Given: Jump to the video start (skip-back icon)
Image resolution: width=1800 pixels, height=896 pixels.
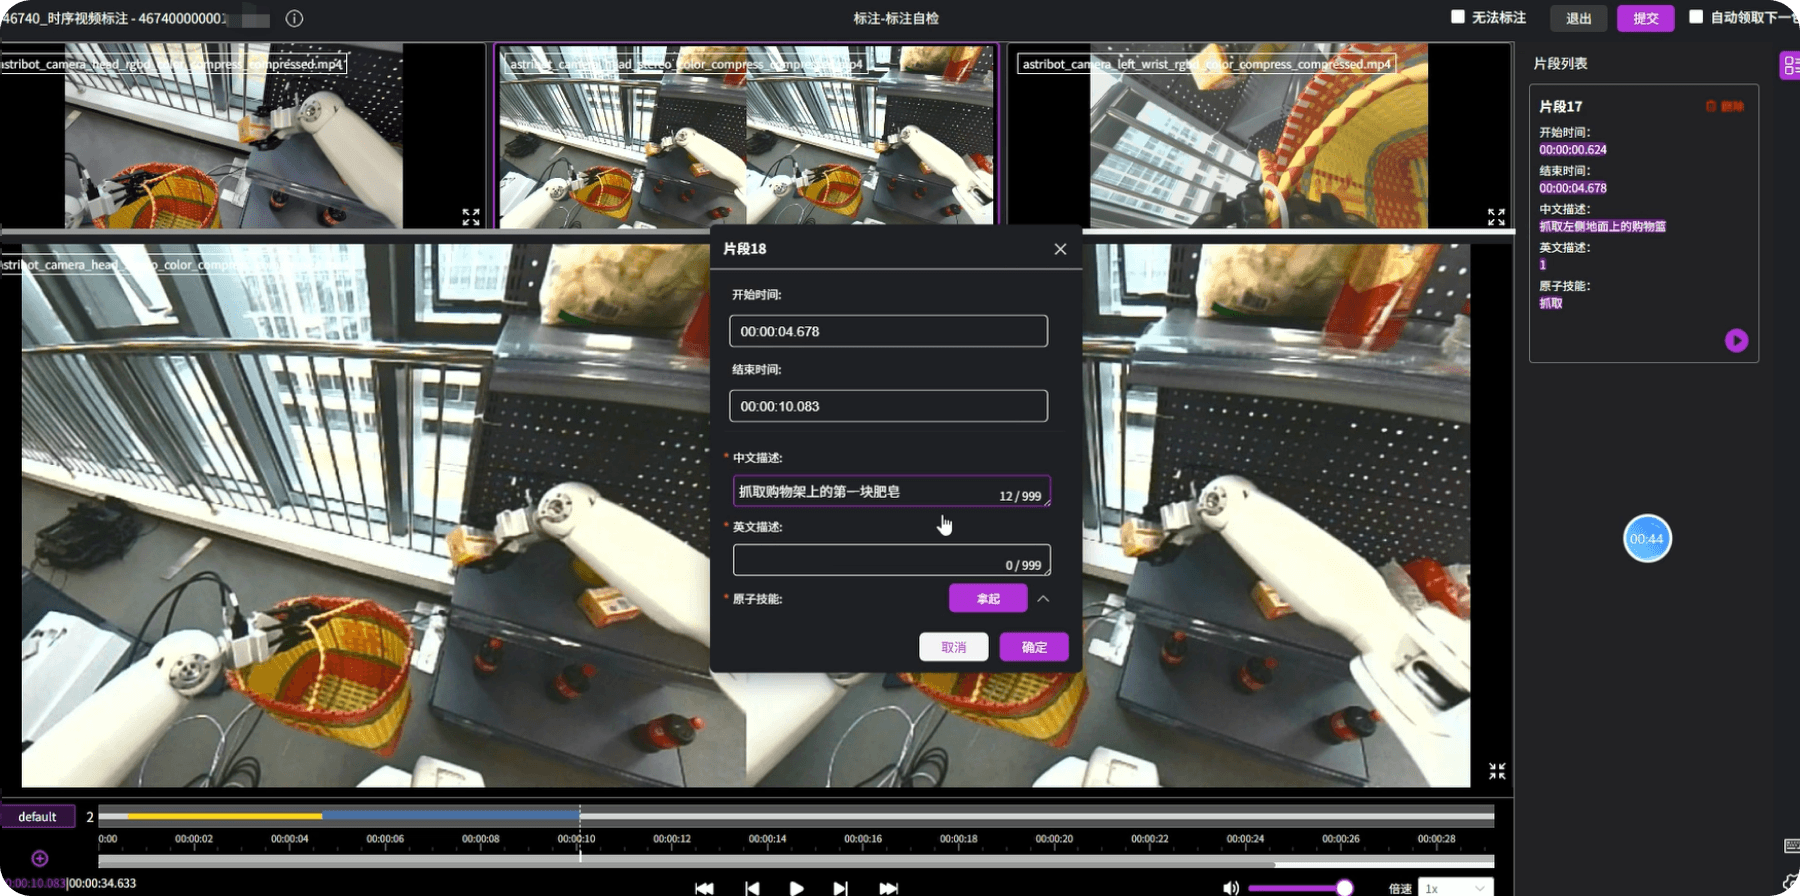Looking at the screenshot, I should (704, 888).
